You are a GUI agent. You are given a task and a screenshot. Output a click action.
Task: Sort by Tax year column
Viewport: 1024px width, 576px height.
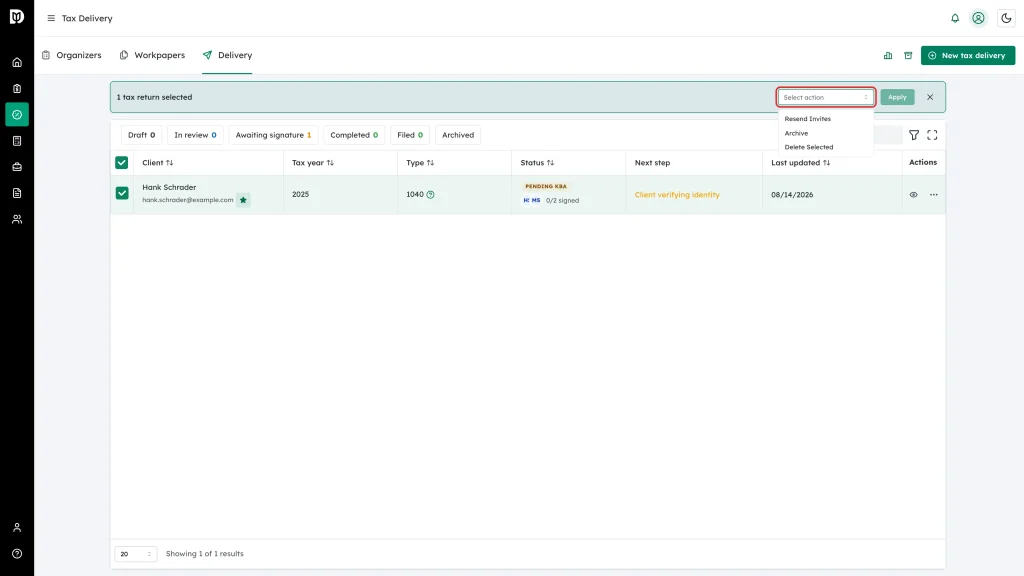[x=312, y=163]
